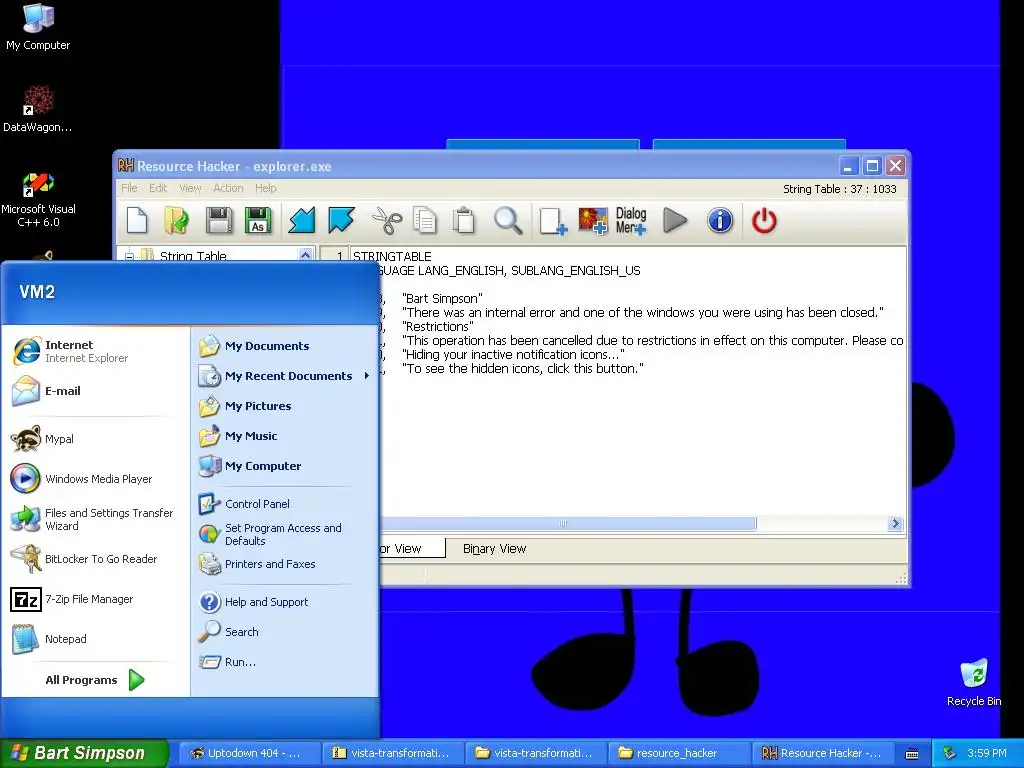Select the Microsoft Visual C++ 6.0 desktop icon
Screen dimensions: 1024x768
tap(38, 199)
